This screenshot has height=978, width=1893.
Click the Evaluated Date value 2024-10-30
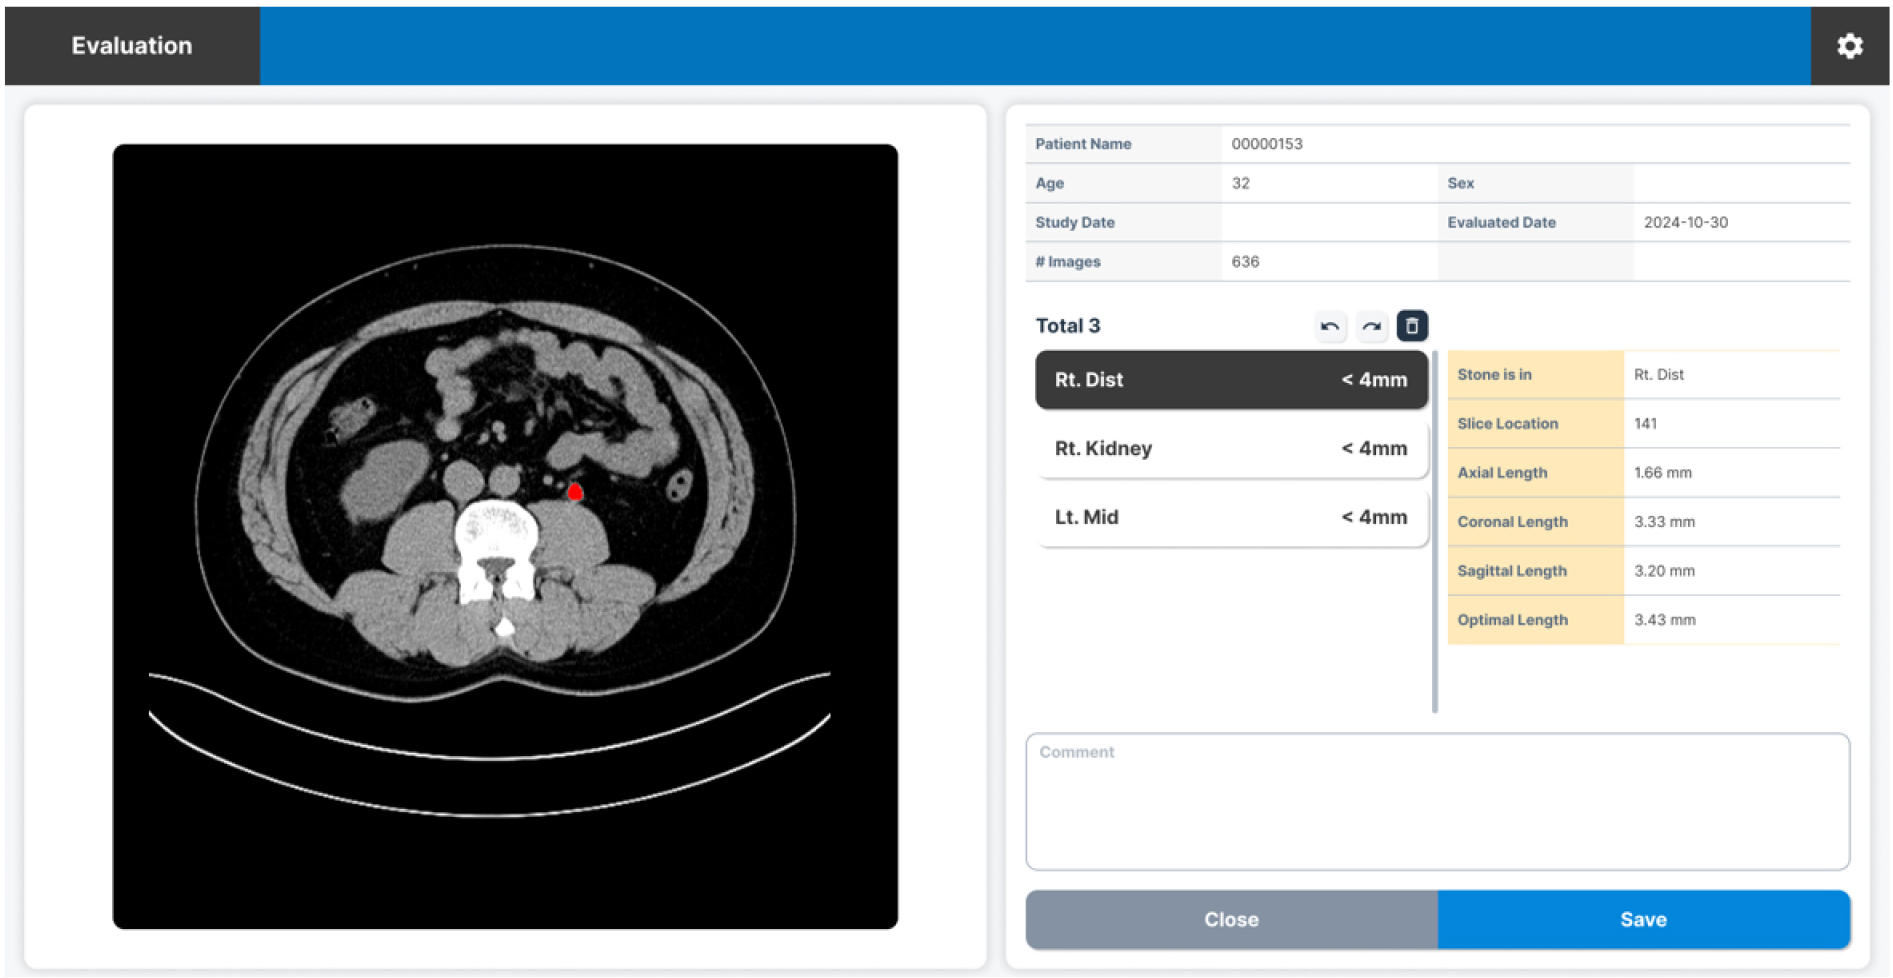[1685, 222]
